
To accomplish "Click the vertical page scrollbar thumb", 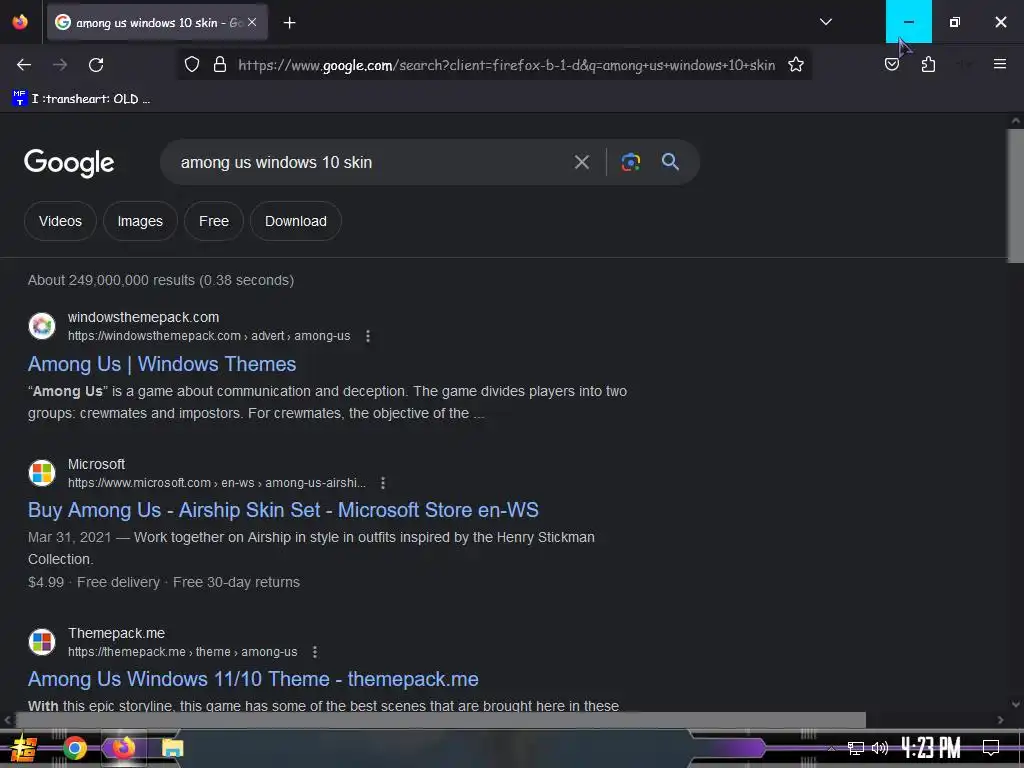I will point(1015,195).
